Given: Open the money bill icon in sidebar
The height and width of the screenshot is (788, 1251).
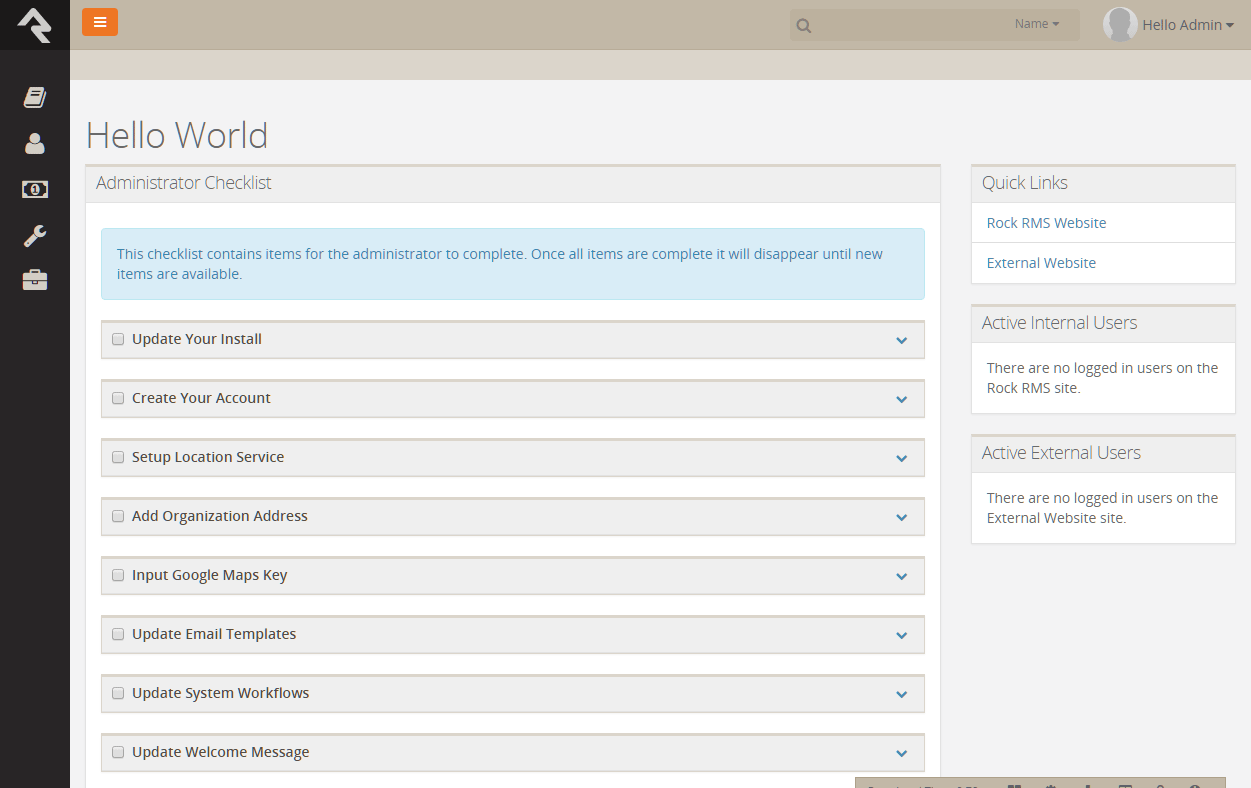Looking at the screenshot, I should [x=35, y=189].
